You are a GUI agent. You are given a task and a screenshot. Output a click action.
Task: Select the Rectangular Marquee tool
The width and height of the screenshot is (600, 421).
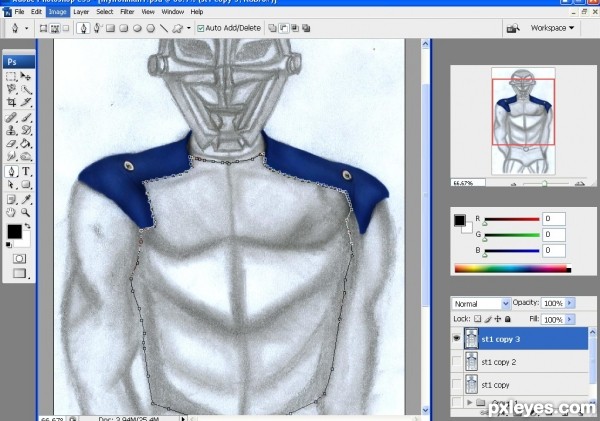click(11, 77)
